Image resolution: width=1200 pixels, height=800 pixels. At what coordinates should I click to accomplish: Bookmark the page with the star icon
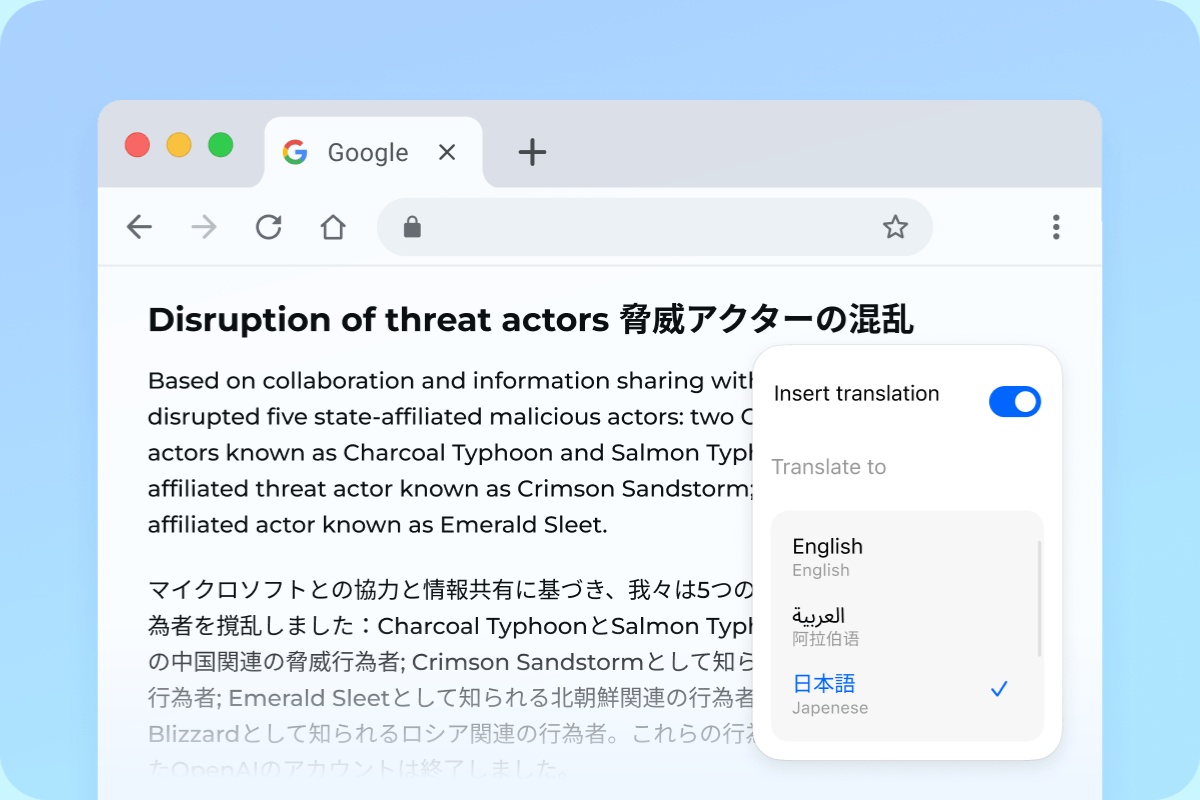(x=895, y=227)
